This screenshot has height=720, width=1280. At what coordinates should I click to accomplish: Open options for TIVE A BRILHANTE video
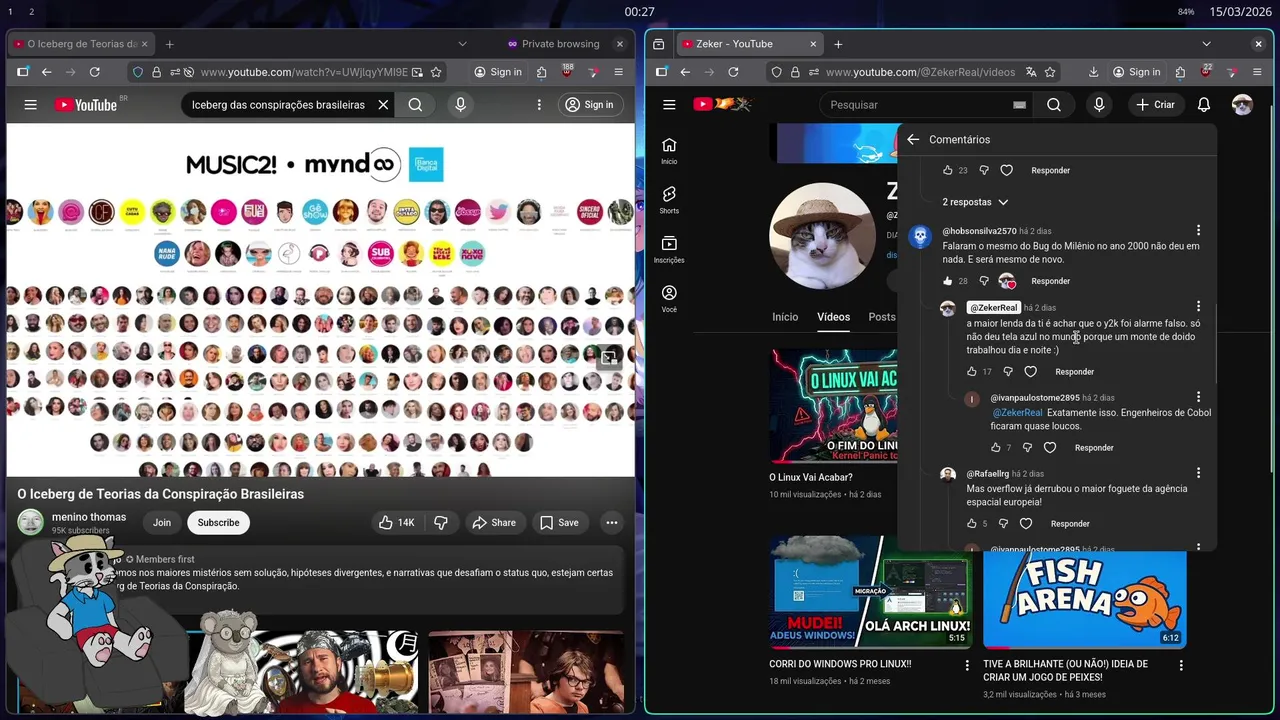[1180, 665]
